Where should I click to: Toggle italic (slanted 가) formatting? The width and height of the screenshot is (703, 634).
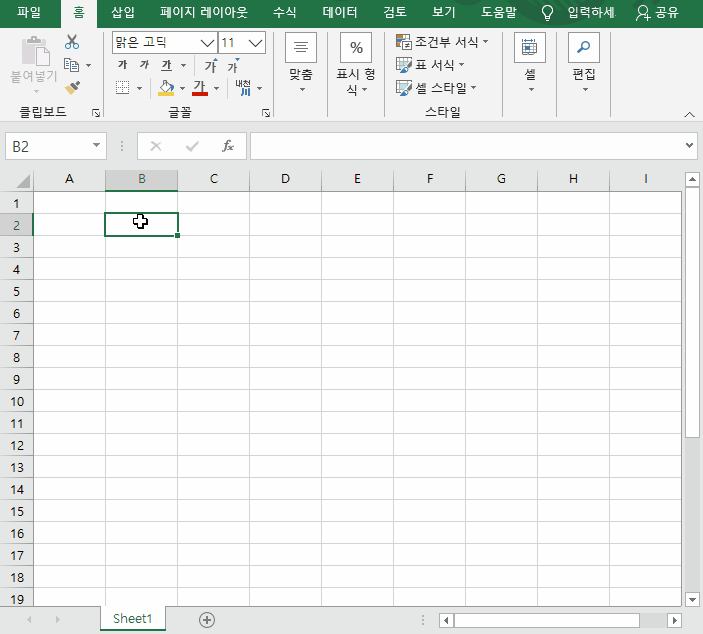pyautogui.click(x=144, y=65)
